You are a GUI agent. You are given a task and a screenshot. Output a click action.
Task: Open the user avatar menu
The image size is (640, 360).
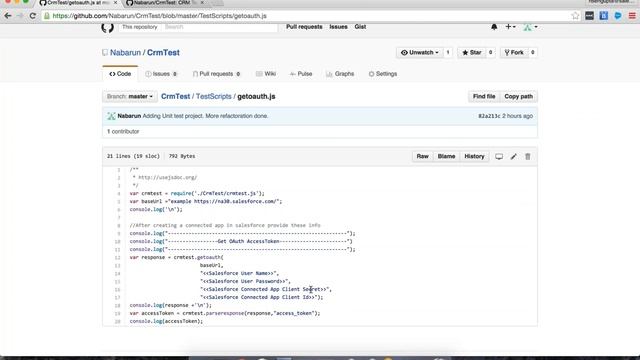pyautogui.click(x=530, y=27)
